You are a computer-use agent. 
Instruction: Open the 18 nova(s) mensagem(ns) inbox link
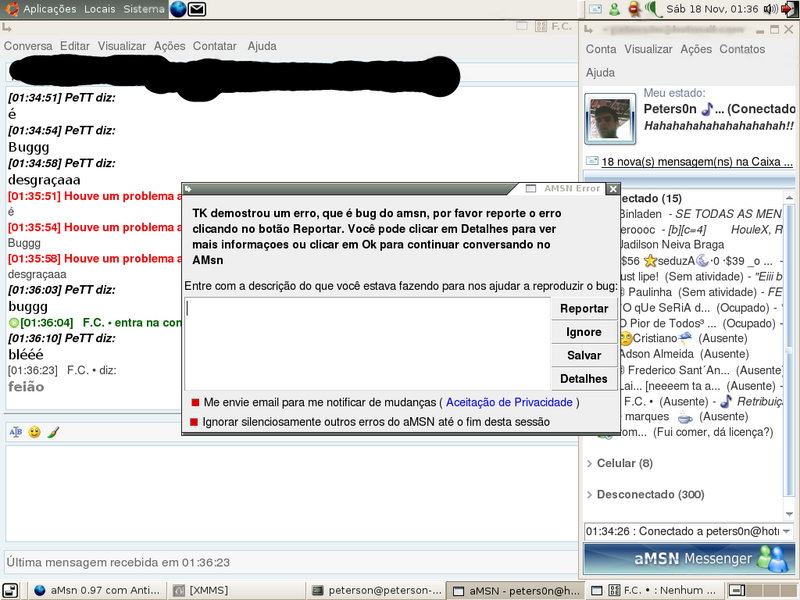[697, 162]
